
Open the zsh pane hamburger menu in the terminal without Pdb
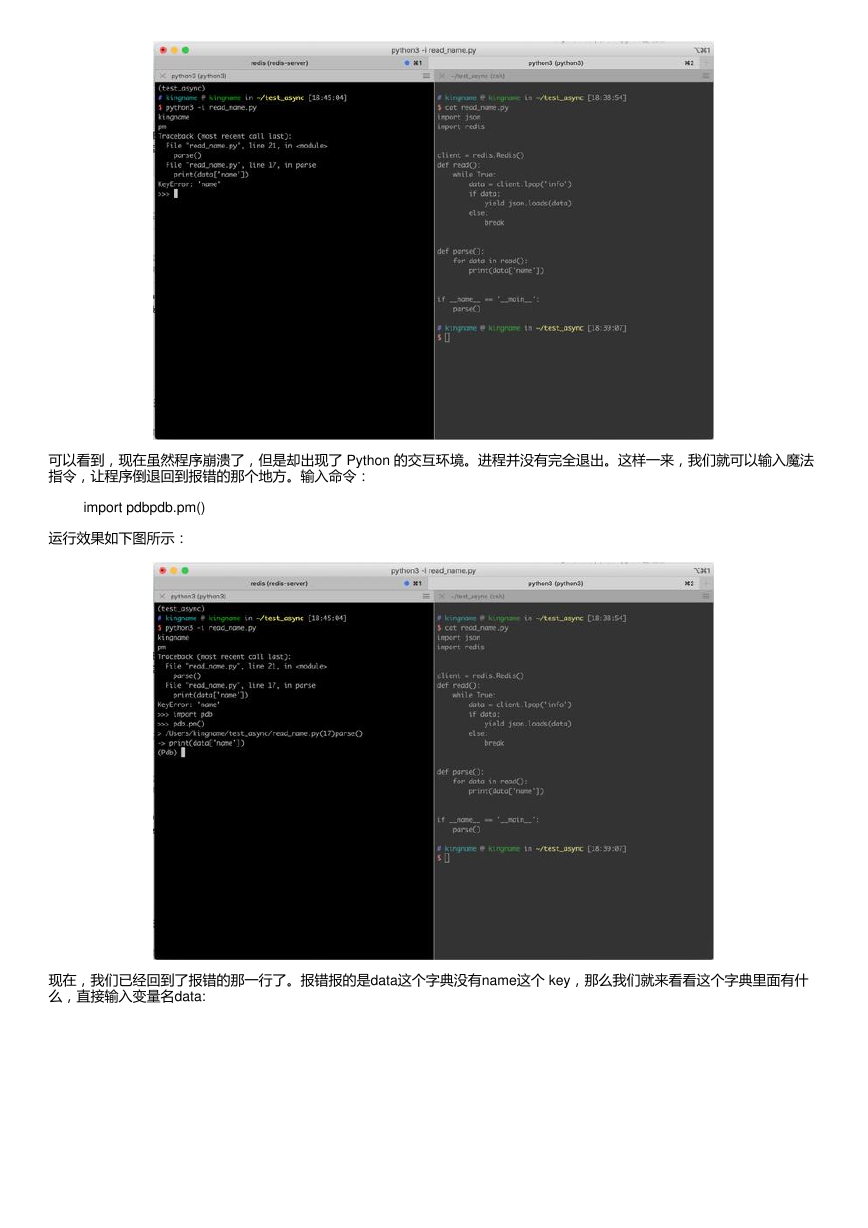pyautogui.click(x=706, y=76)
